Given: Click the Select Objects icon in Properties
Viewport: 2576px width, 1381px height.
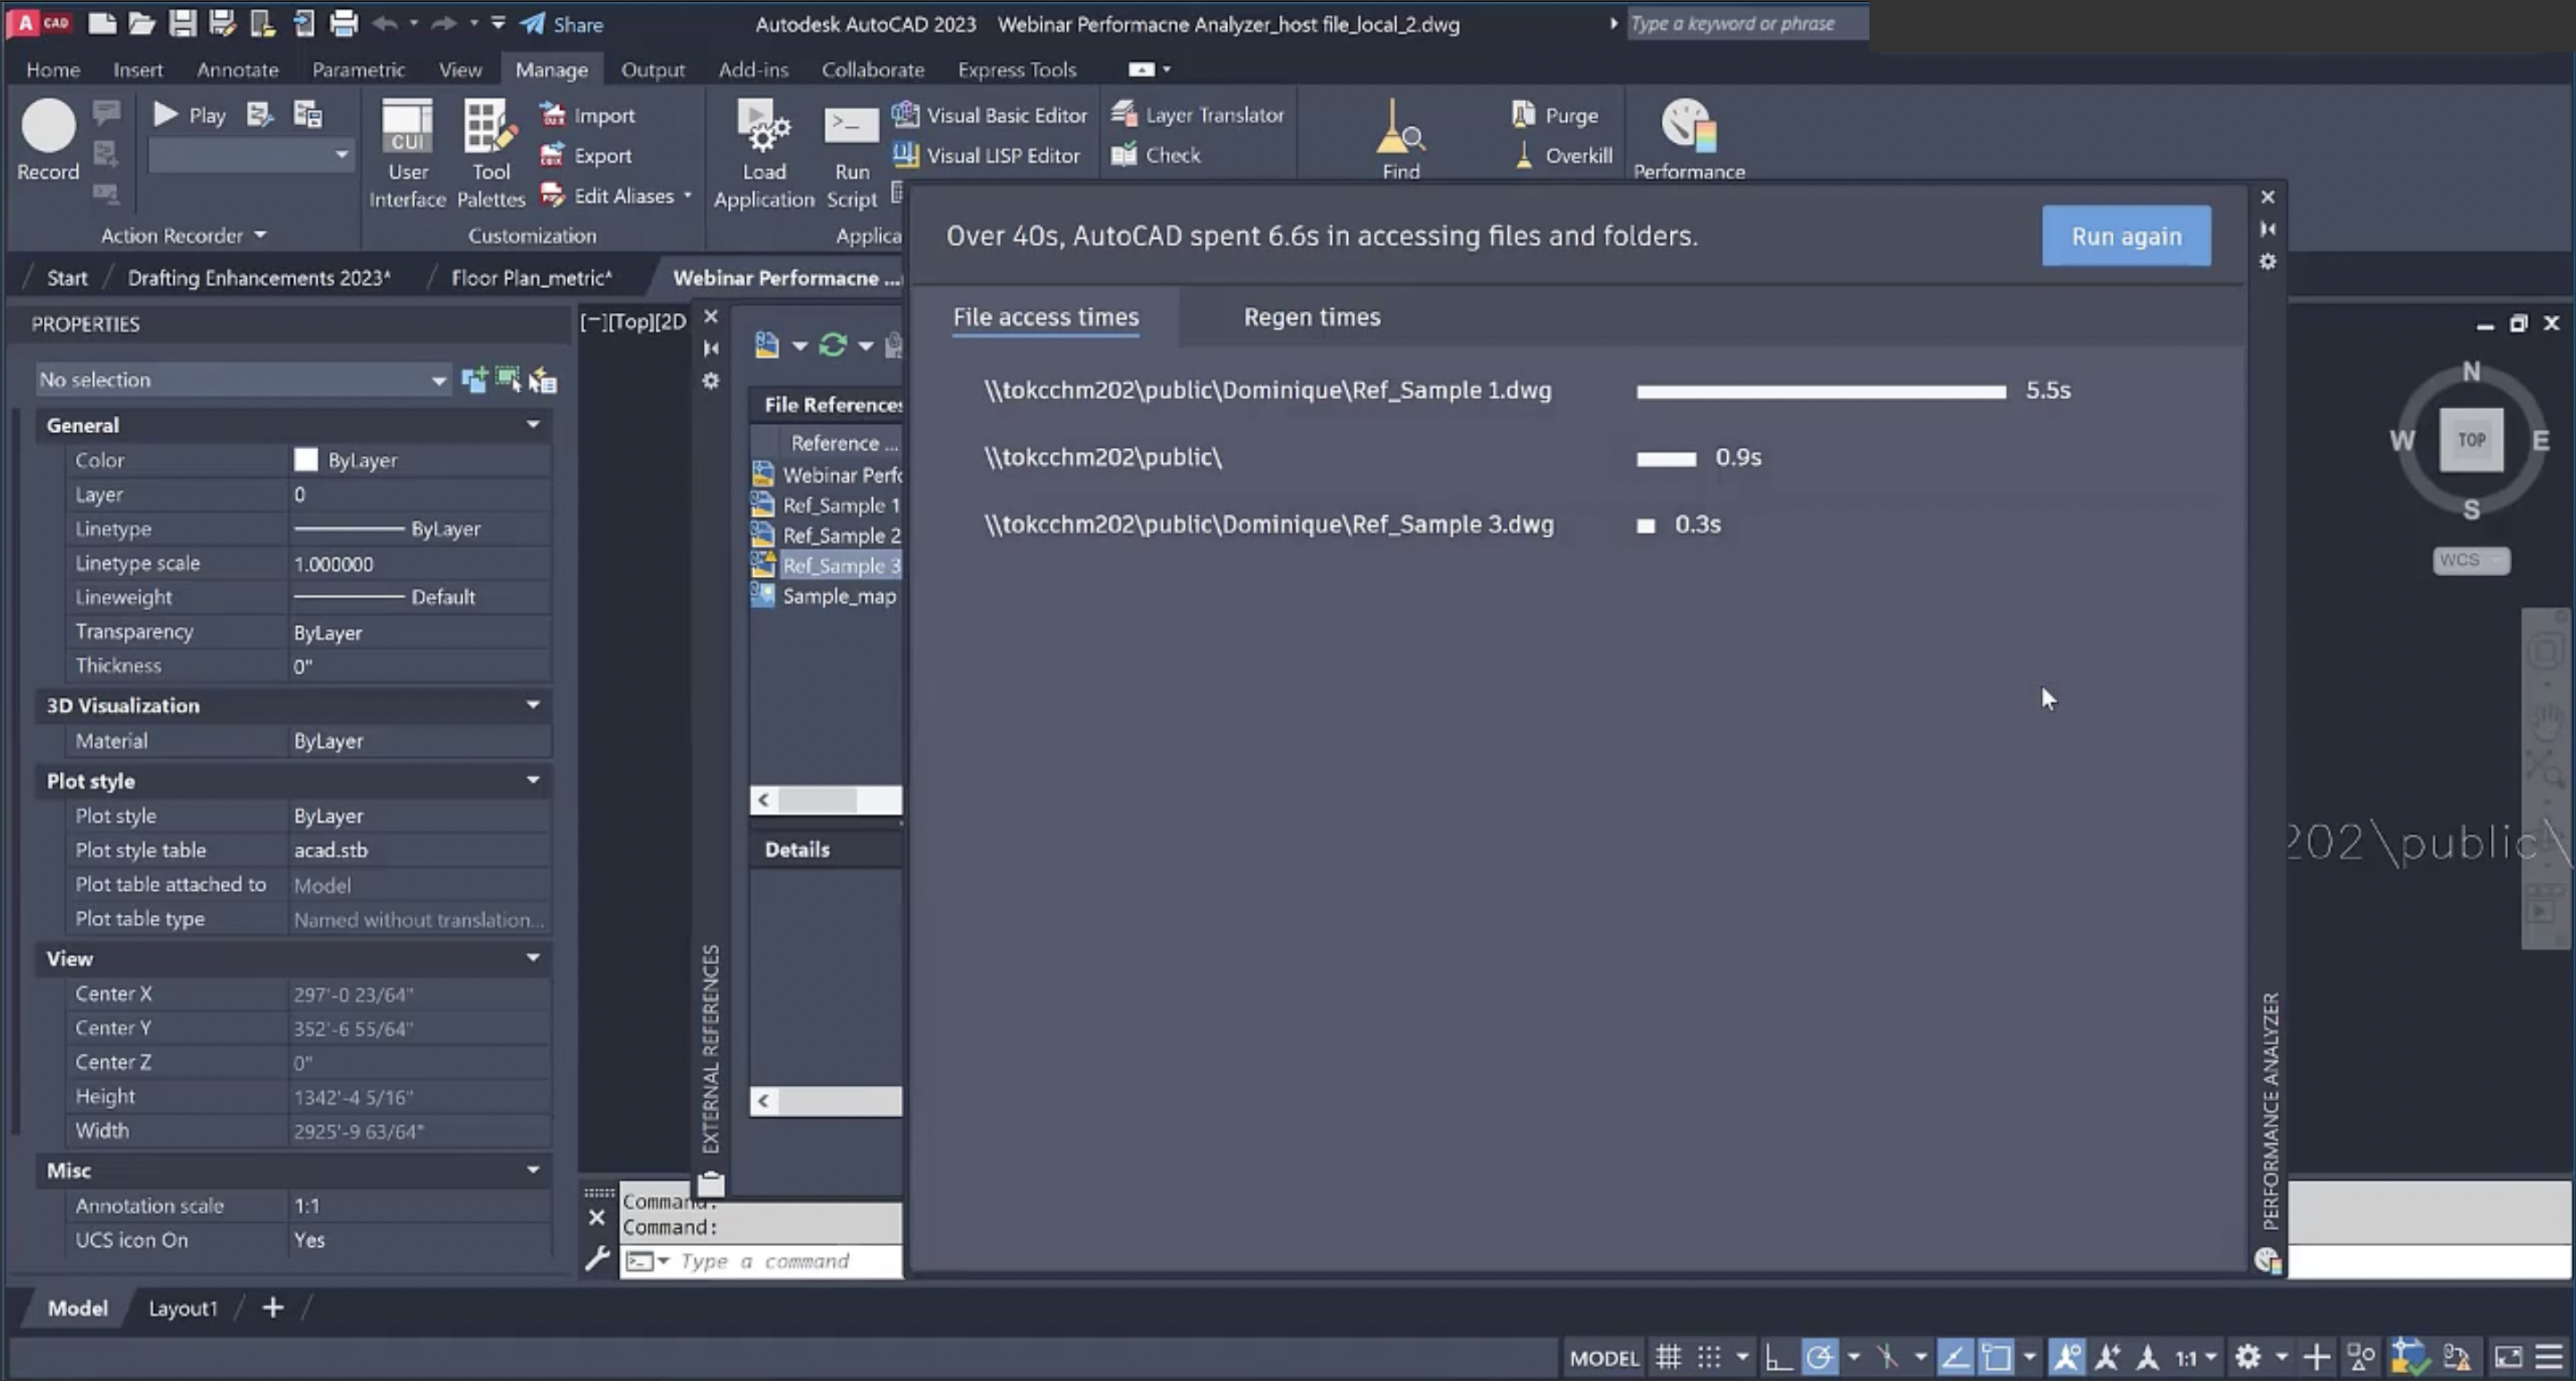Looking at the screenshot, I should pyautogui.click(x=508, y=380).
